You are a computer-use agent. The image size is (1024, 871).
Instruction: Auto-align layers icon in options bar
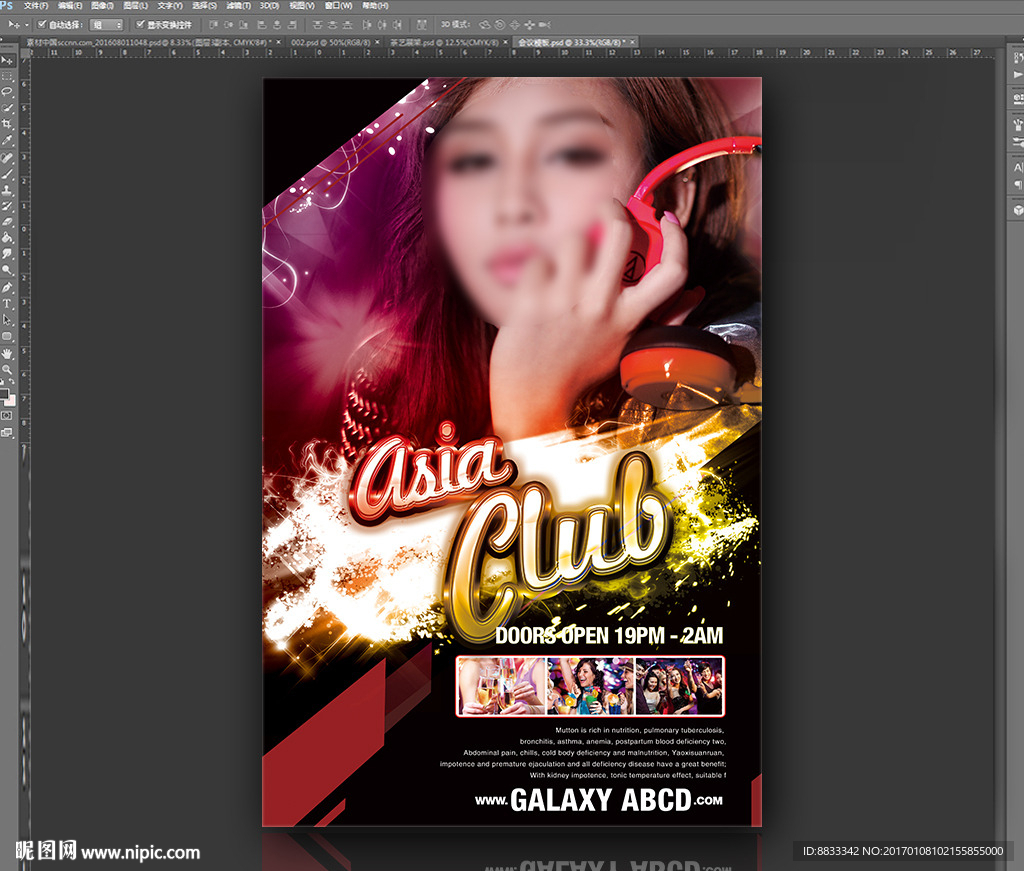pyautogui.click(x=422, y=25)
